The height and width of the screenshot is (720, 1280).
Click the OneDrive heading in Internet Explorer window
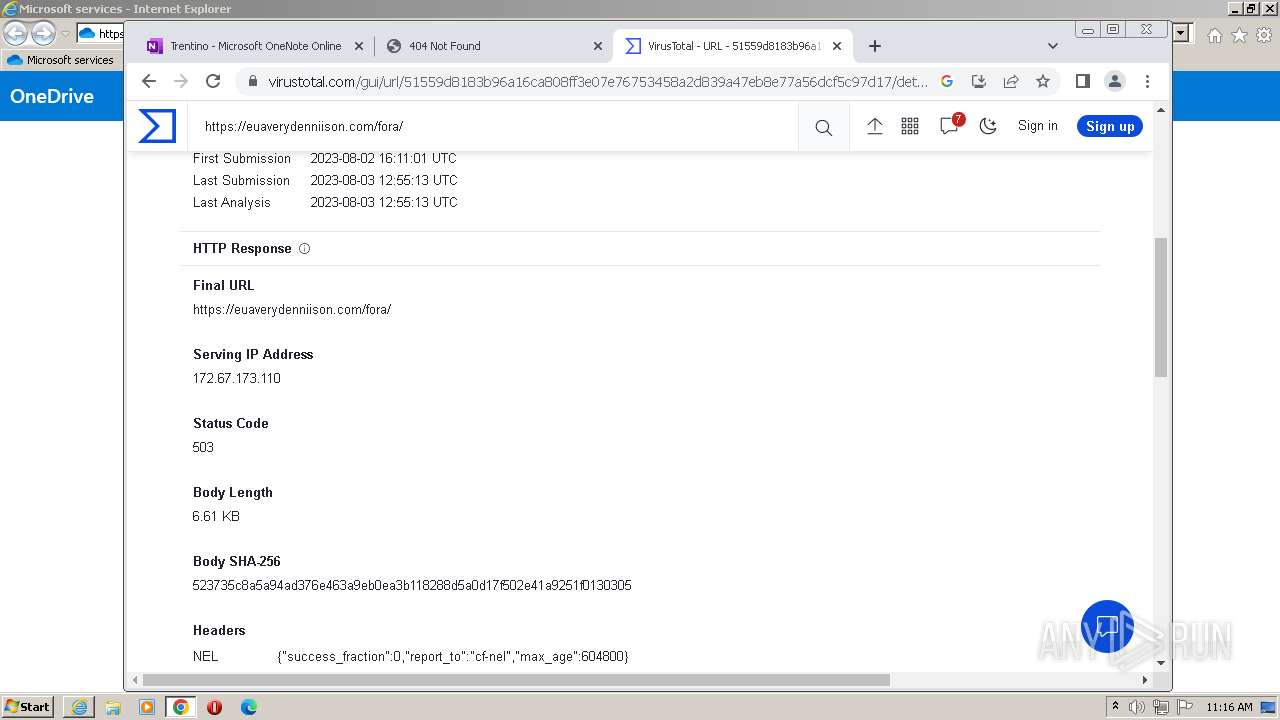click(x=52, y=96)
